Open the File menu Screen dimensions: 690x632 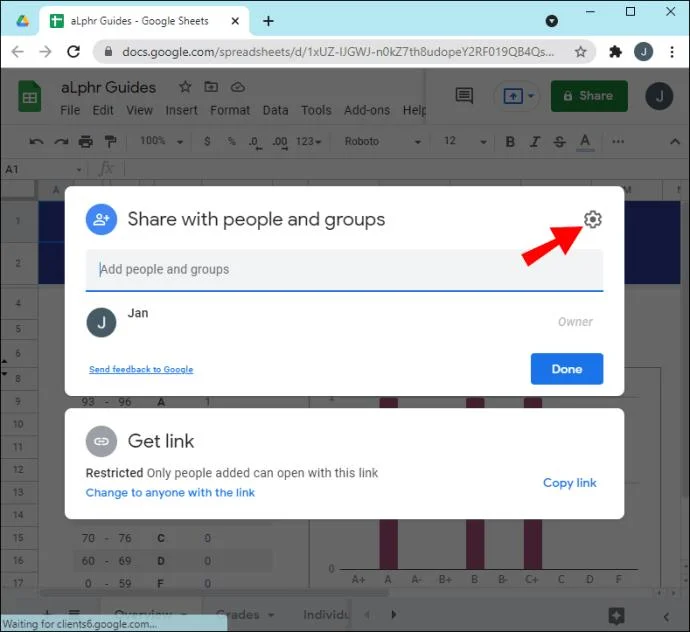(x=70, y=110)
